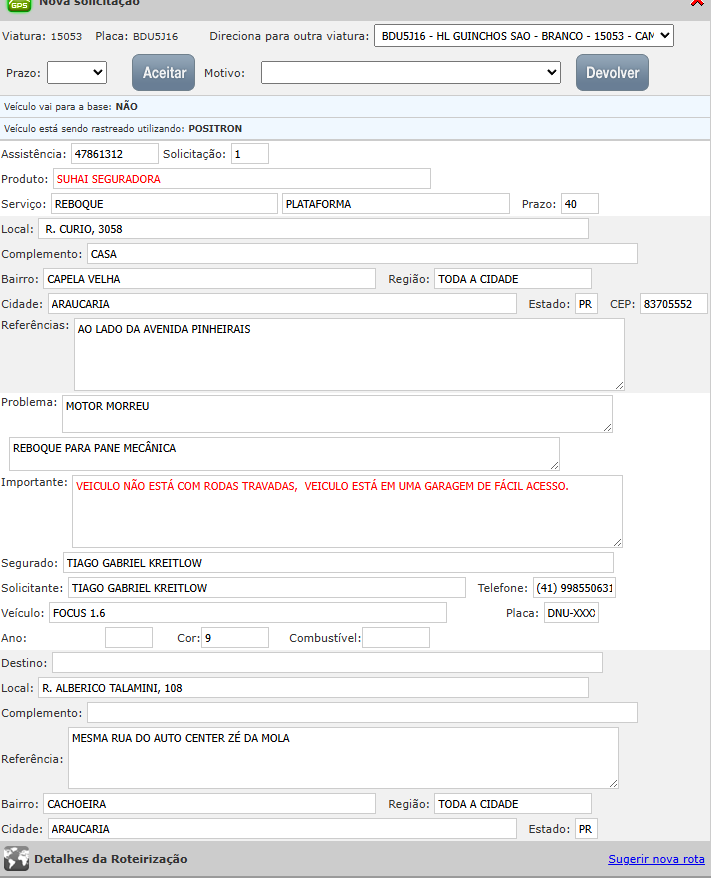The width and height of the screenshot is (711, 878).
Task: Click the Veículo vai para a base: NÃO text
Action: [x=71, y=106]
